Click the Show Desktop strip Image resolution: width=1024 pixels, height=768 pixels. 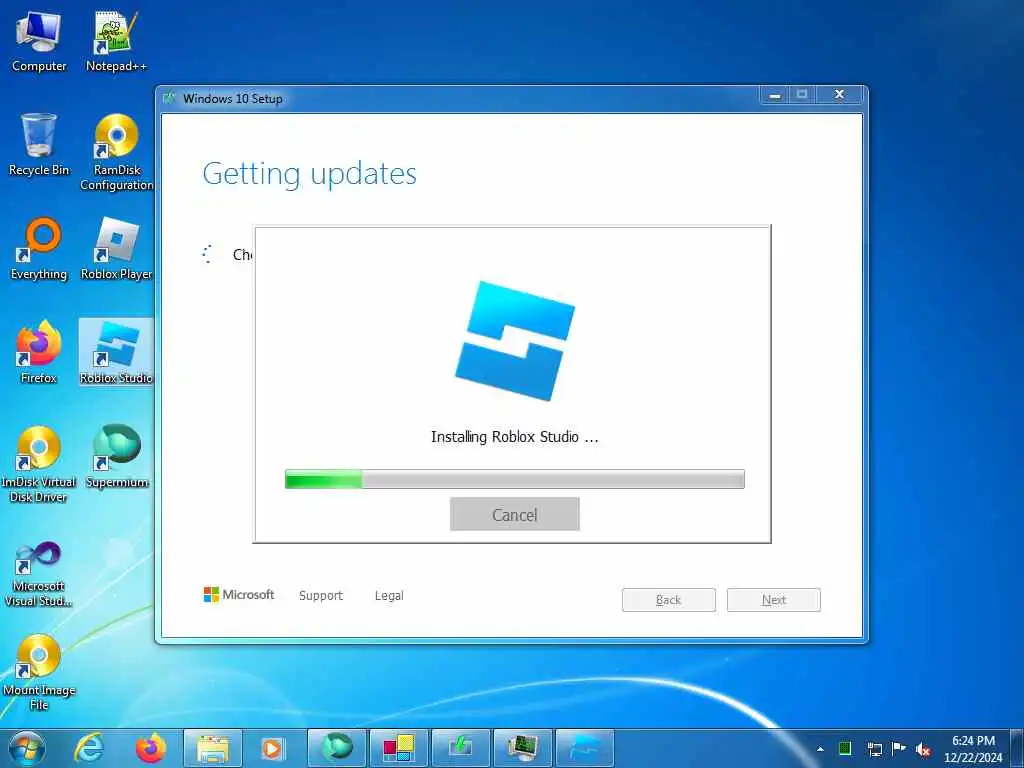1017,748
